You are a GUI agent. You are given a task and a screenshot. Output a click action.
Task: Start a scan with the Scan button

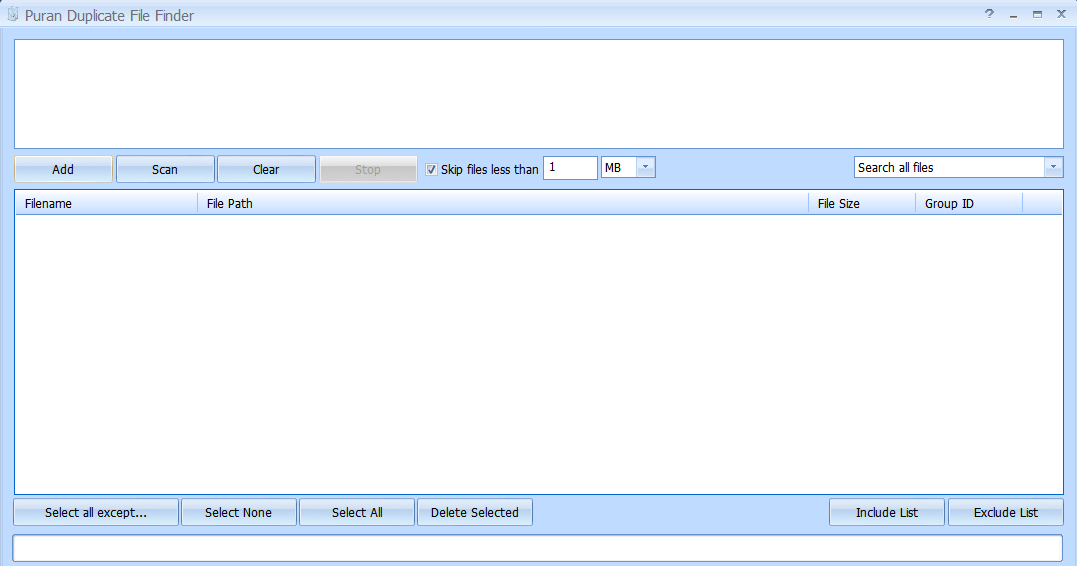(165, 169)
